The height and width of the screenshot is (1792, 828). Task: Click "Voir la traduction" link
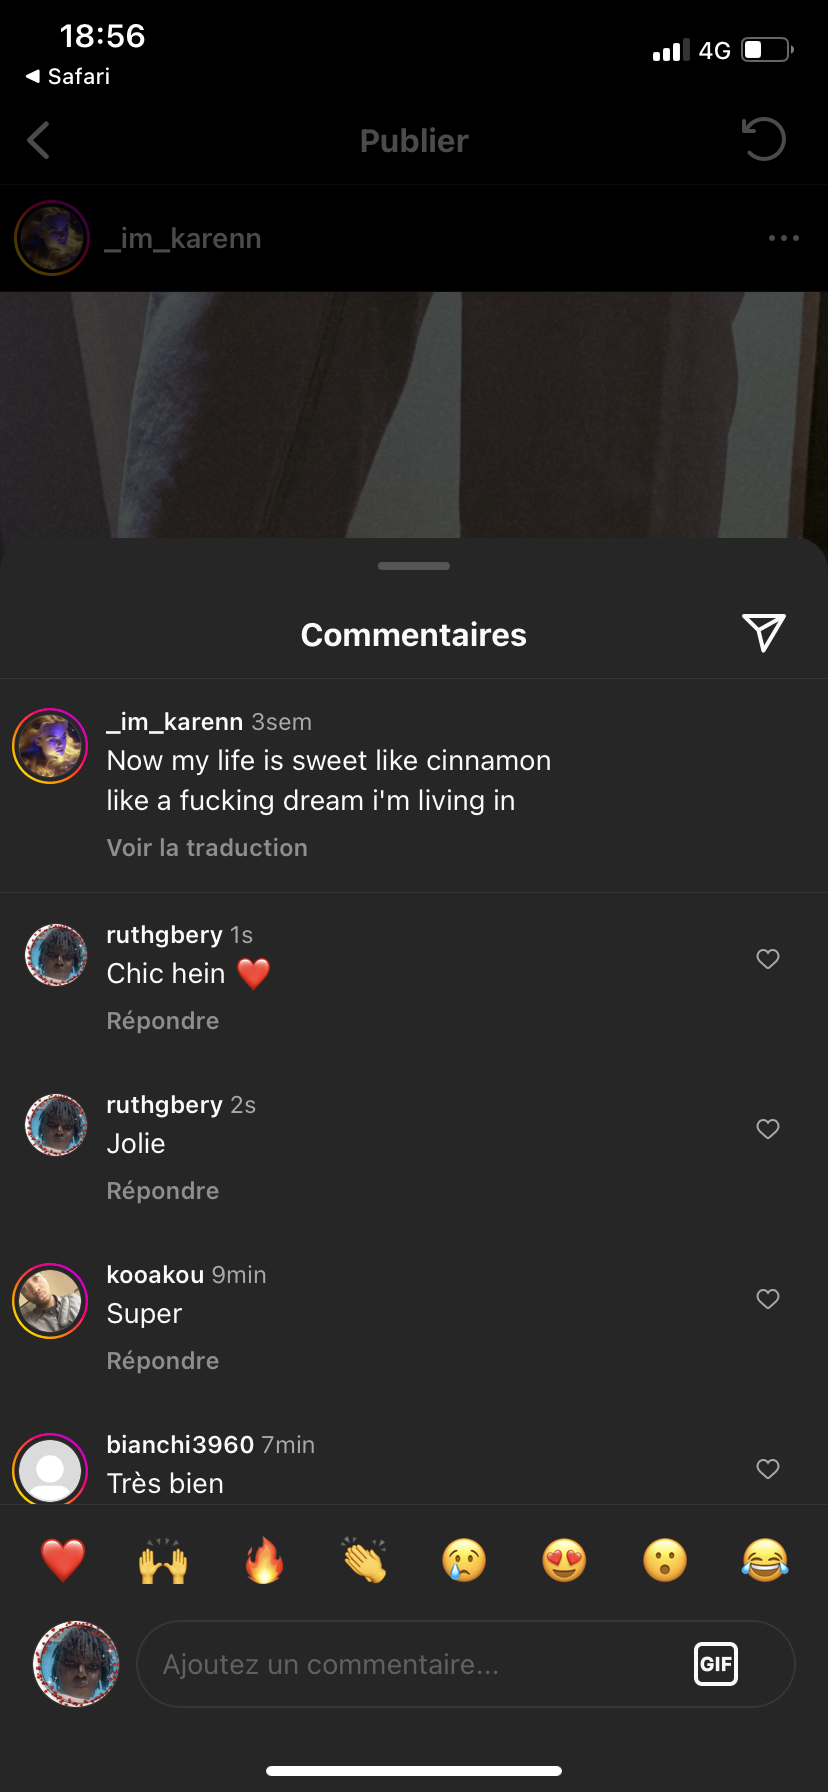click(x=207, y=848)
